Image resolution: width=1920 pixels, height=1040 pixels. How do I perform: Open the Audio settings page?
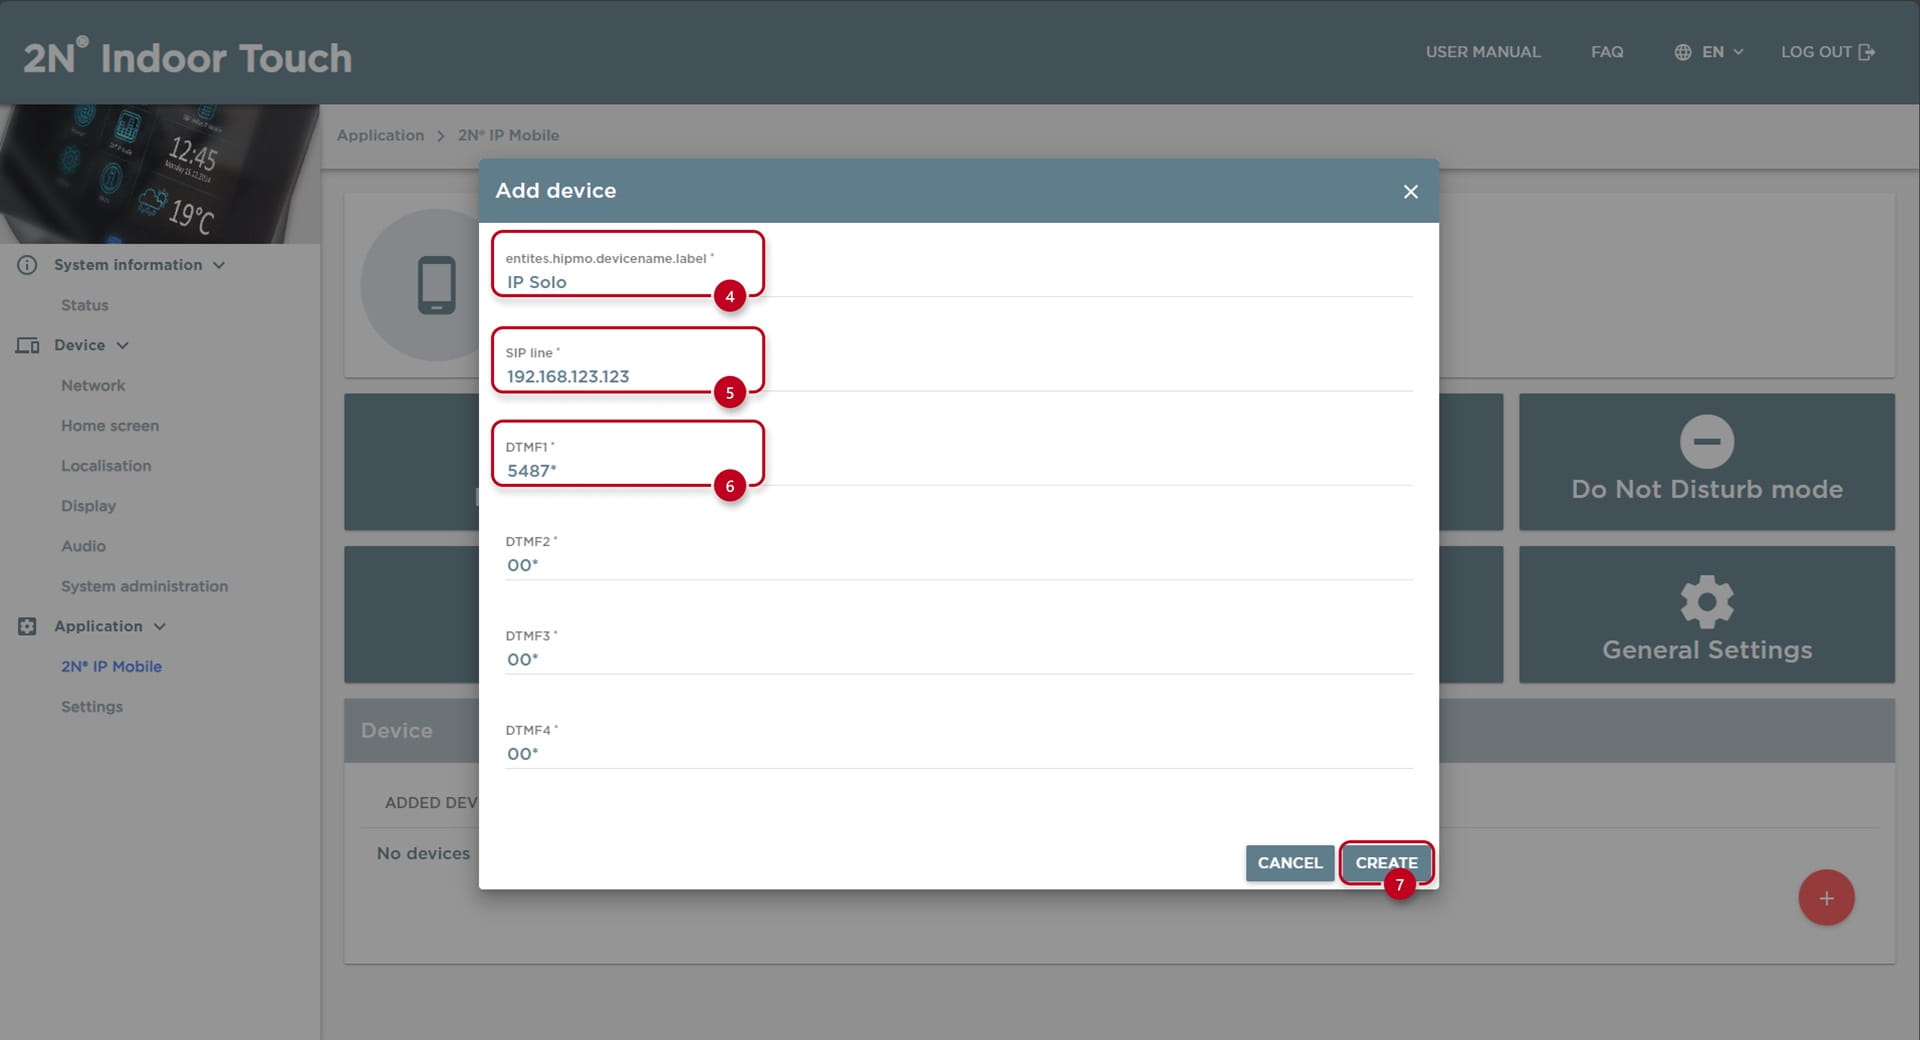click(x=83, y=545)
